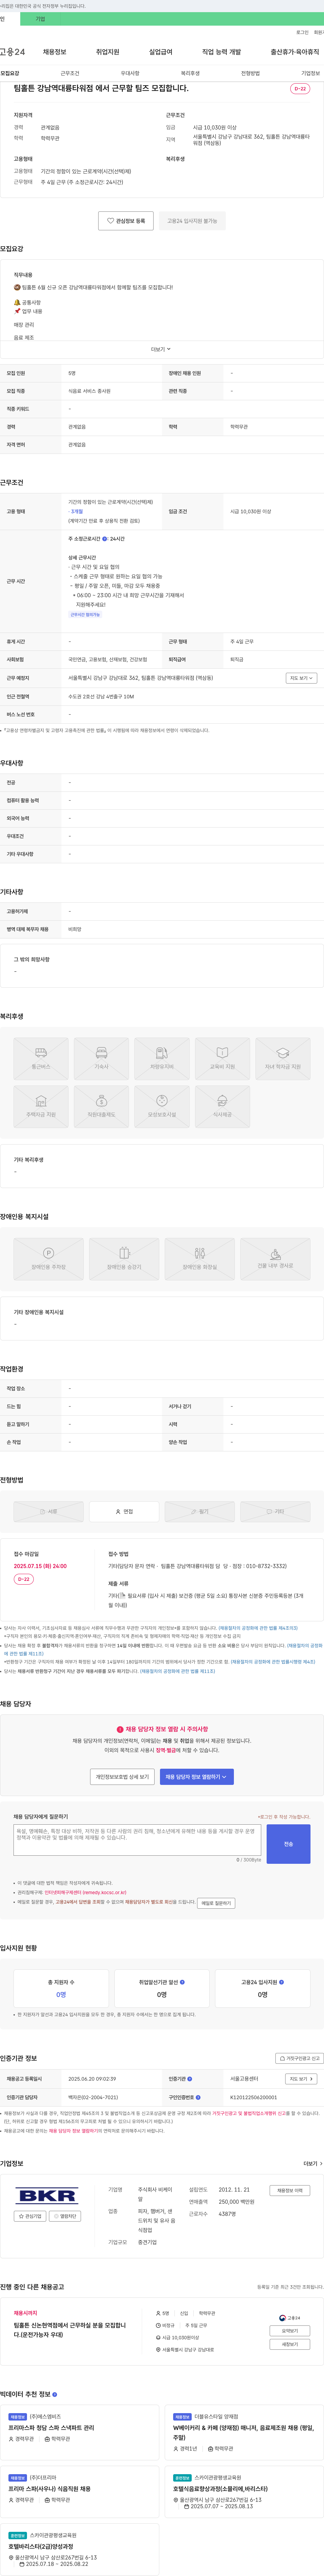Click the 새창보기 button
This screenshot has width=324, height=2576.
[x=290, y=2344]
